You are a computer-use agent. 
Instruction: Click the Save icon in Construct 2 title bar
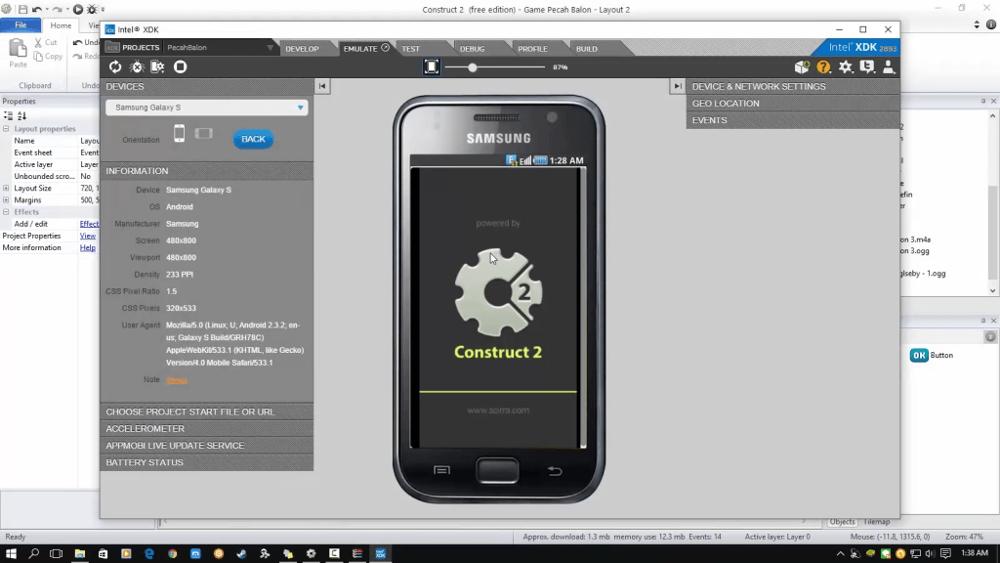click(23, 10)
